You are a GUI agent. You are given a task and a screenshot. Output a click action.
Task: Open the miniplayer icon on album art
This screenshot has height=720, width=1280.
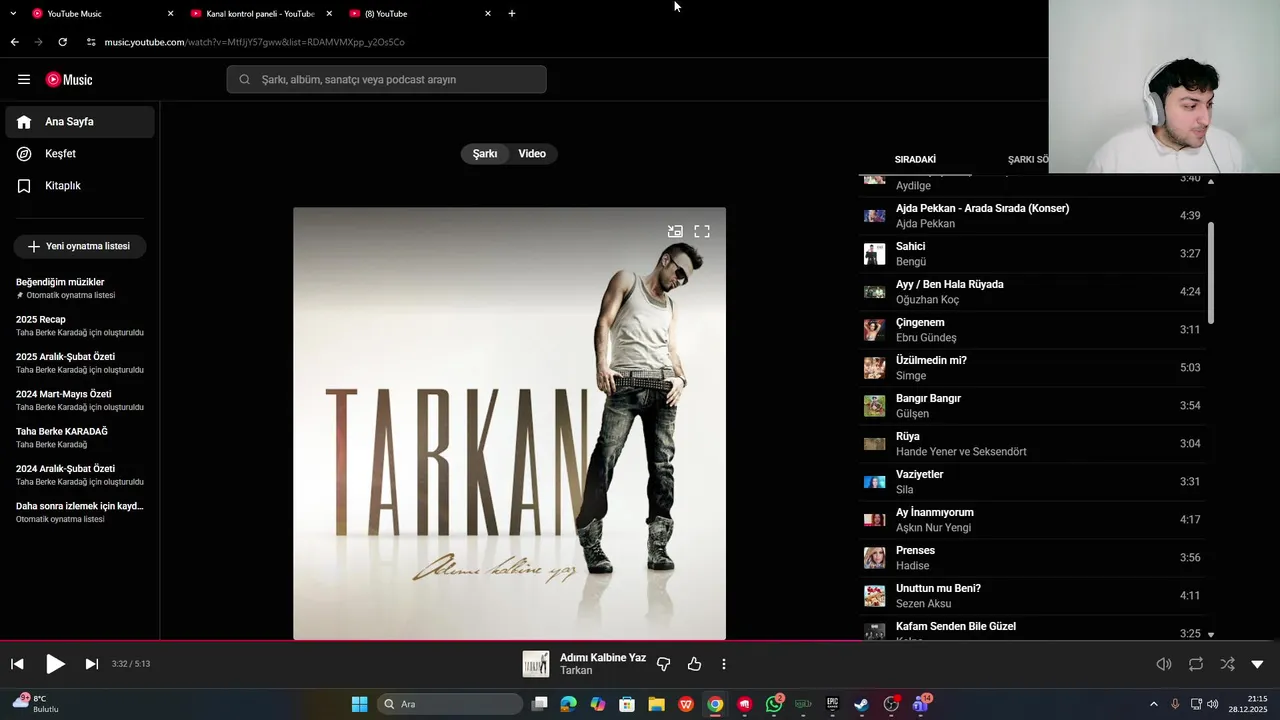pyautogui.click(x=676, y=231)
